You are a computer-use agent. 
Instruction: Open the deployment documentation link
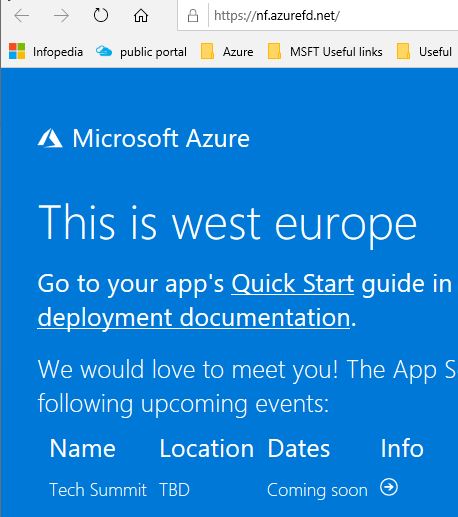194,318
